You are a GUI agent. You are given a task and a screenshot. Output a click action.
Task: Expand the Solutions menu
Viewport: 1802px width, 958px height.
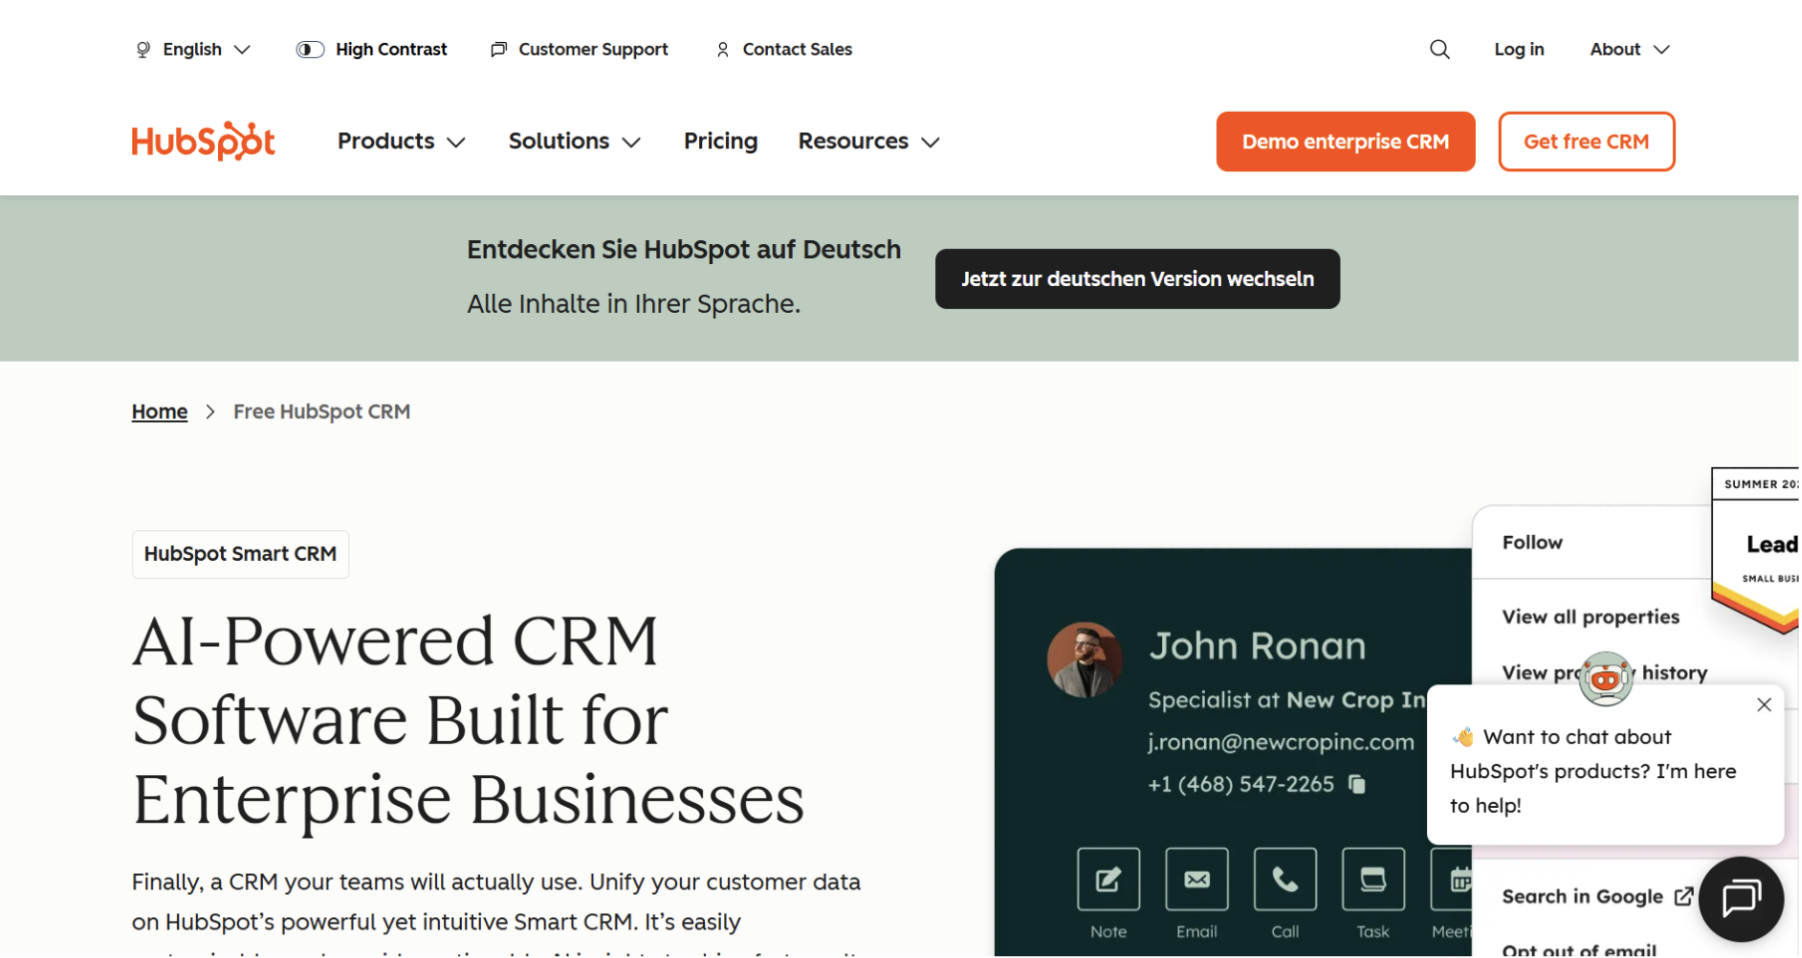(574, 141)
